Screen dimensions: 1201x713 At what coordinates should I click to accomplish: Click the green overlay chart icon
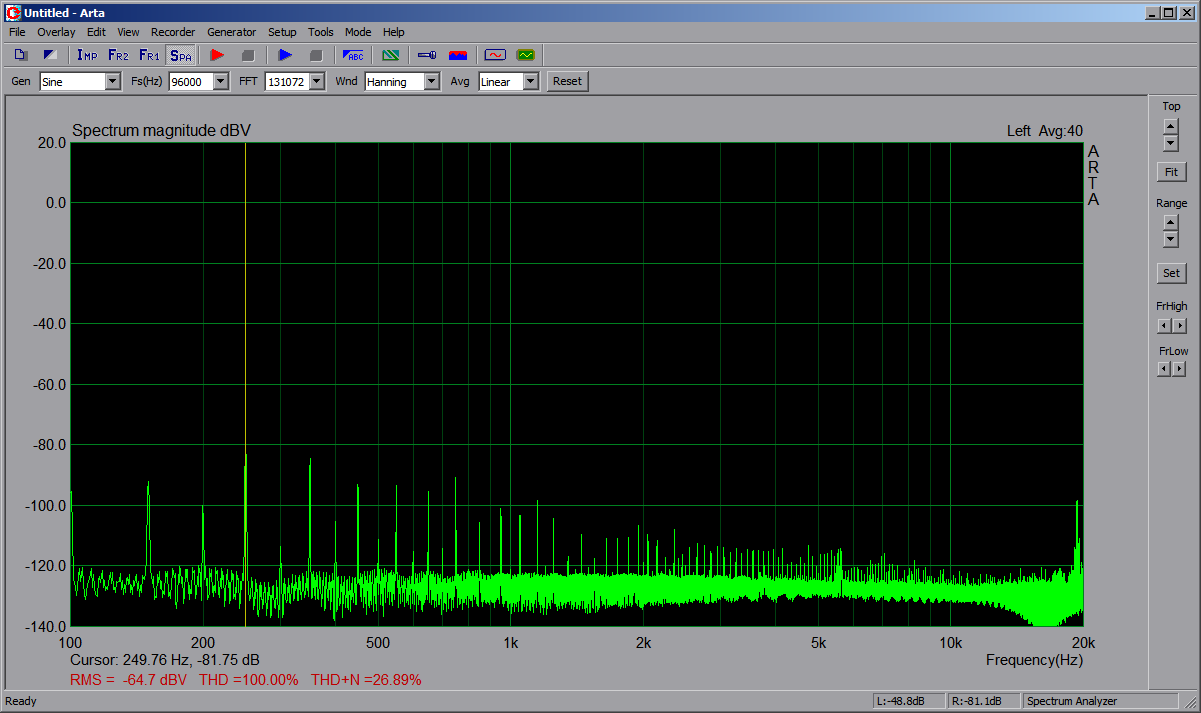click(390, 55)
